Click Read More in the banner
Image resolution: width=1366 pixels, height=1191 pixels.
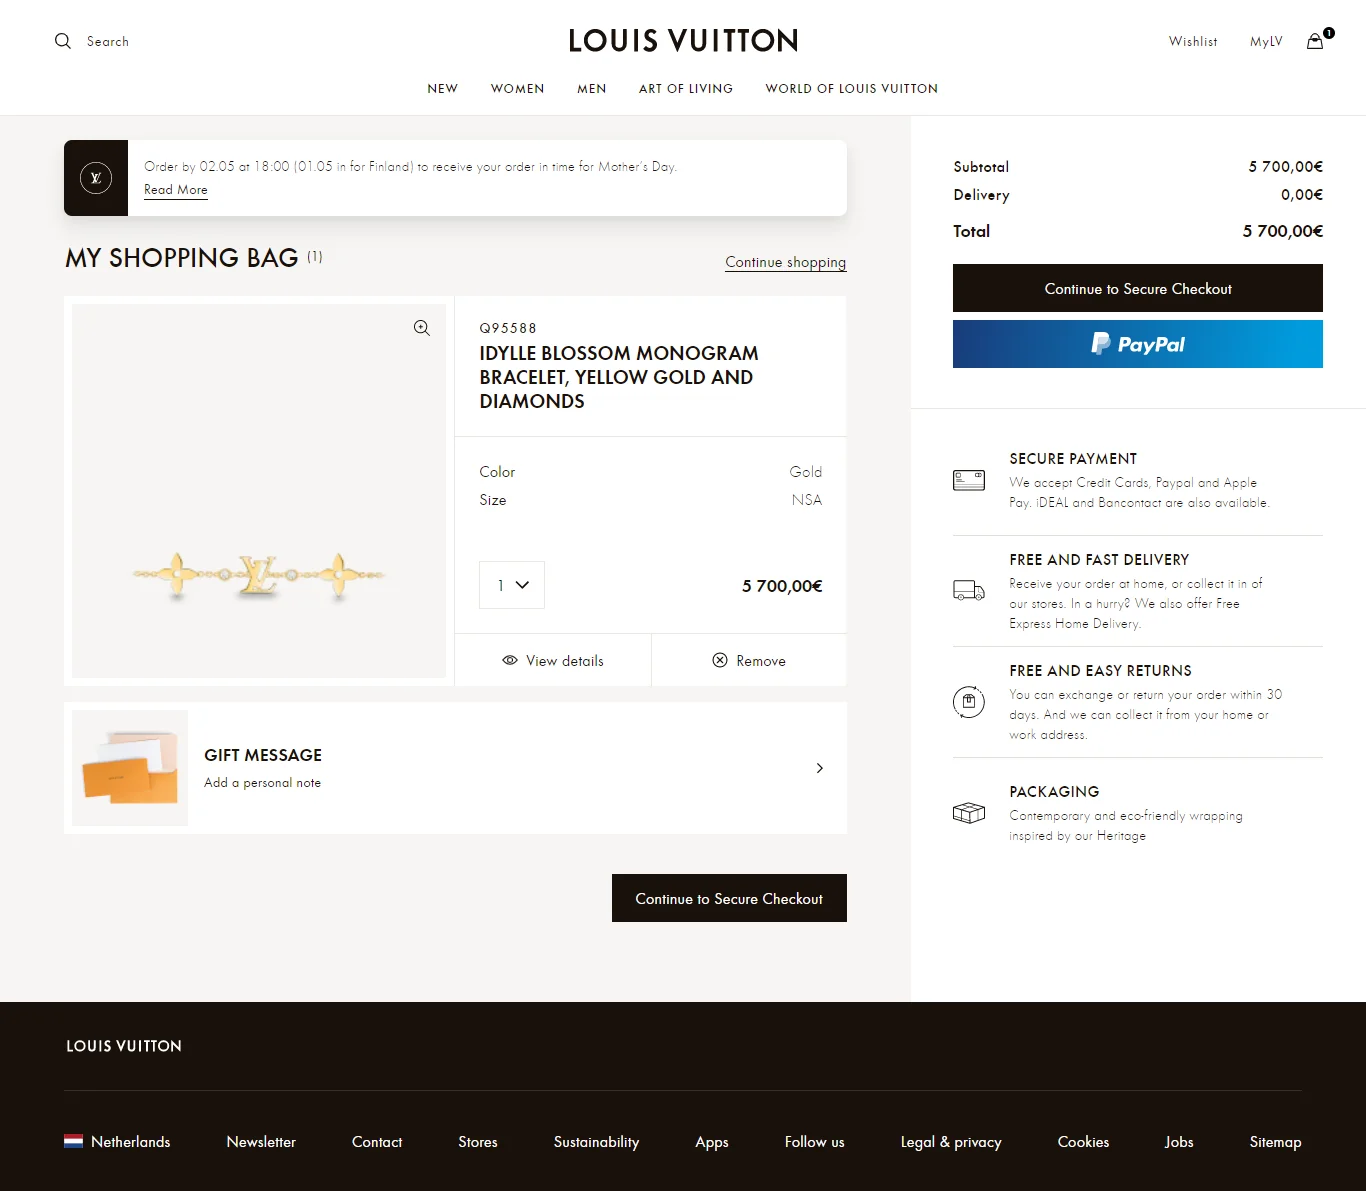tap(176, 190)
